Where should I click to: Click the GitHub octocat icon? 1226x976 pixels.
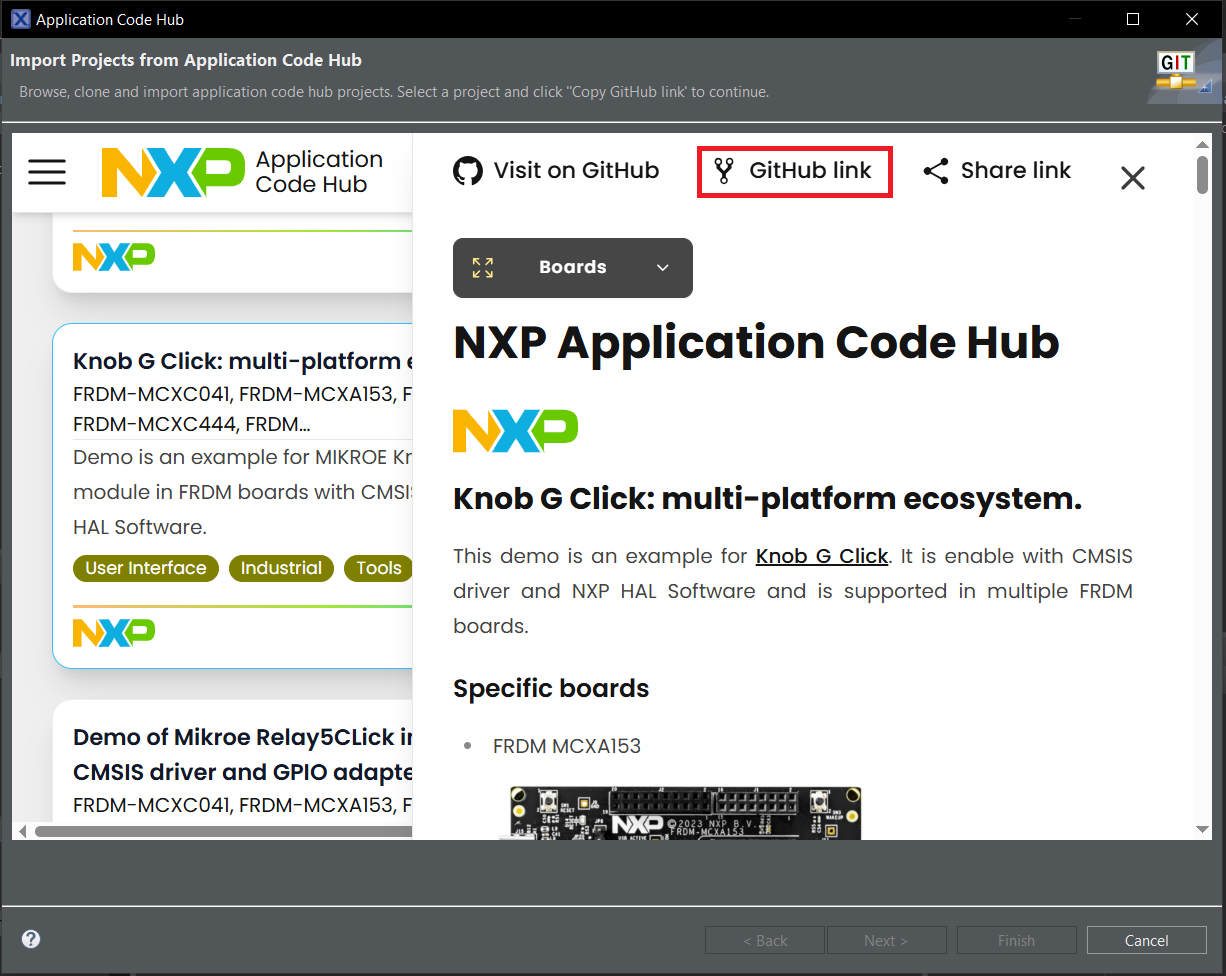tap(467, 171)
